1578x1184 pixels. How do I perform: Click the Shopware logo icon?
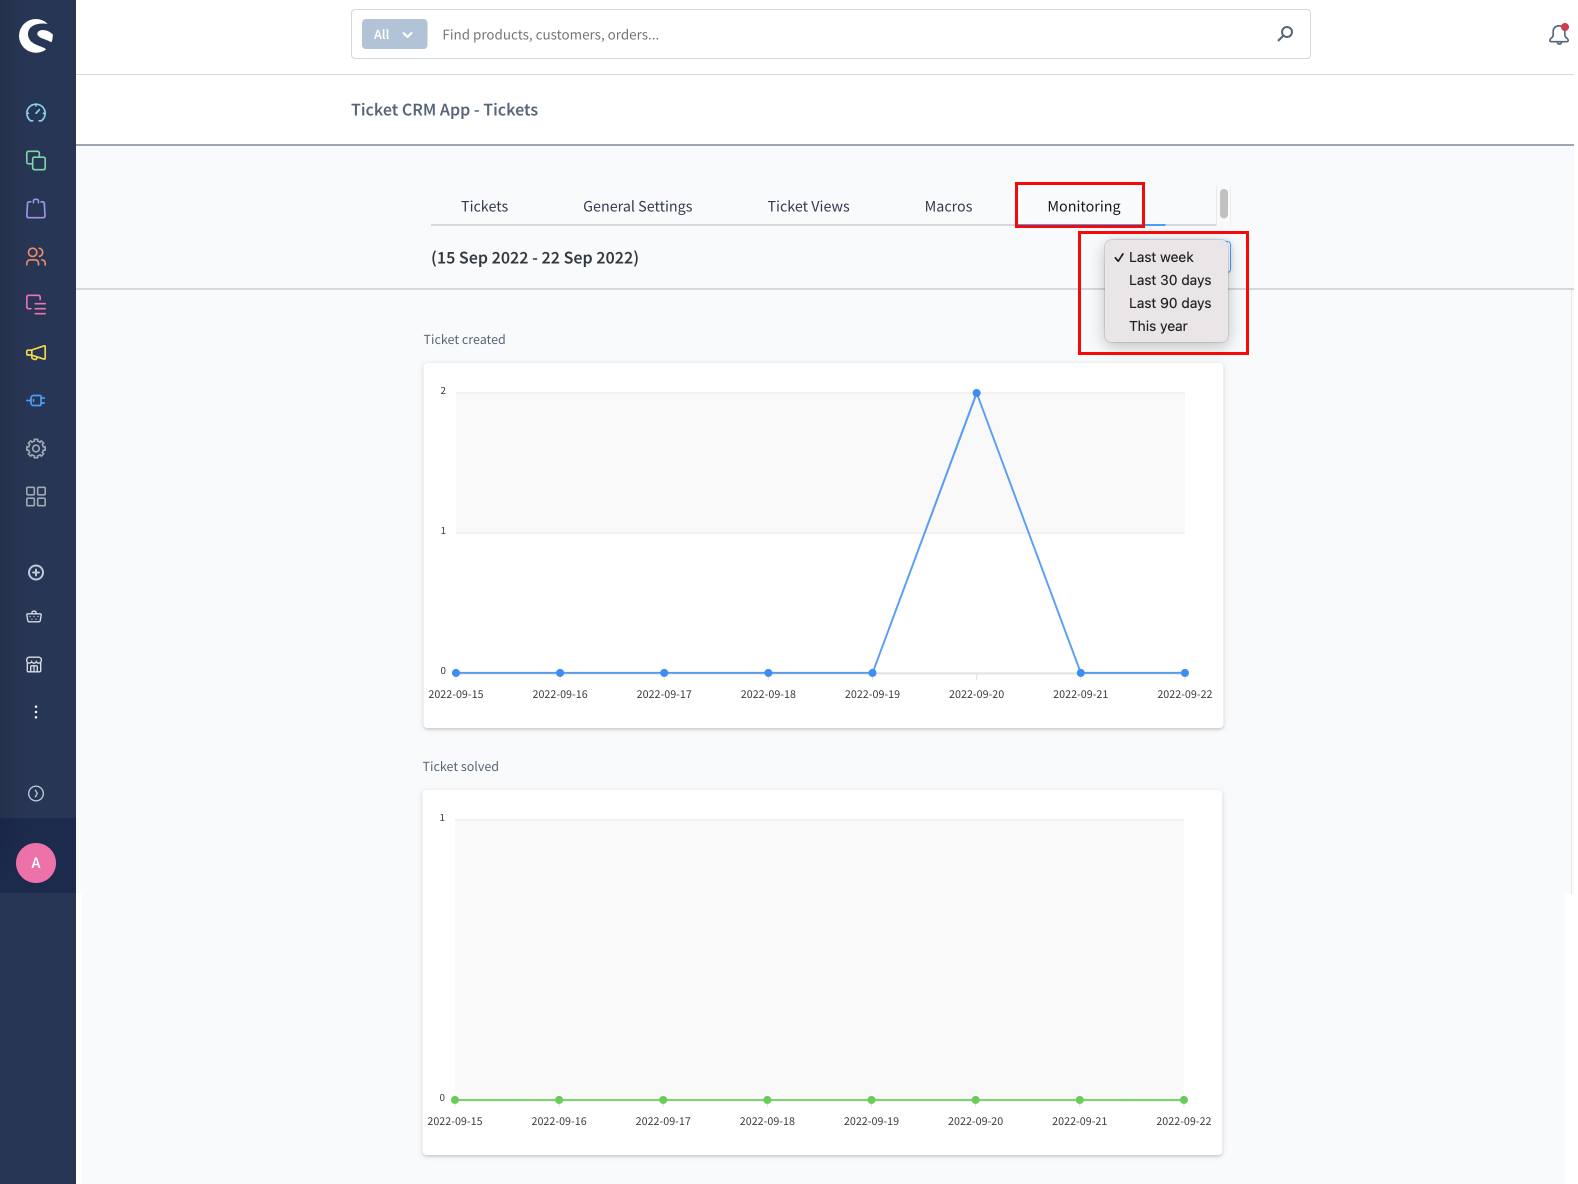[x=36, y=36]
